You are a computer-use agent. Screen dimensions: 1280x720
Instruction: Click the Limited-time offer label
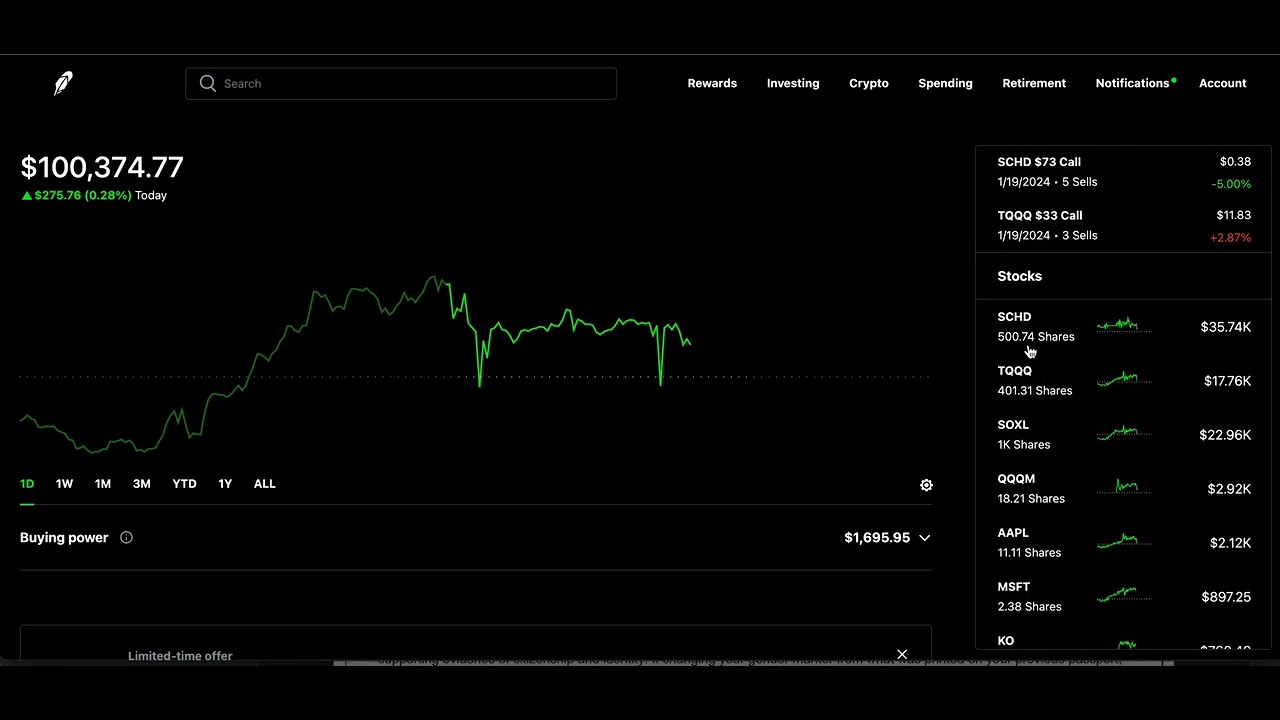180,656
